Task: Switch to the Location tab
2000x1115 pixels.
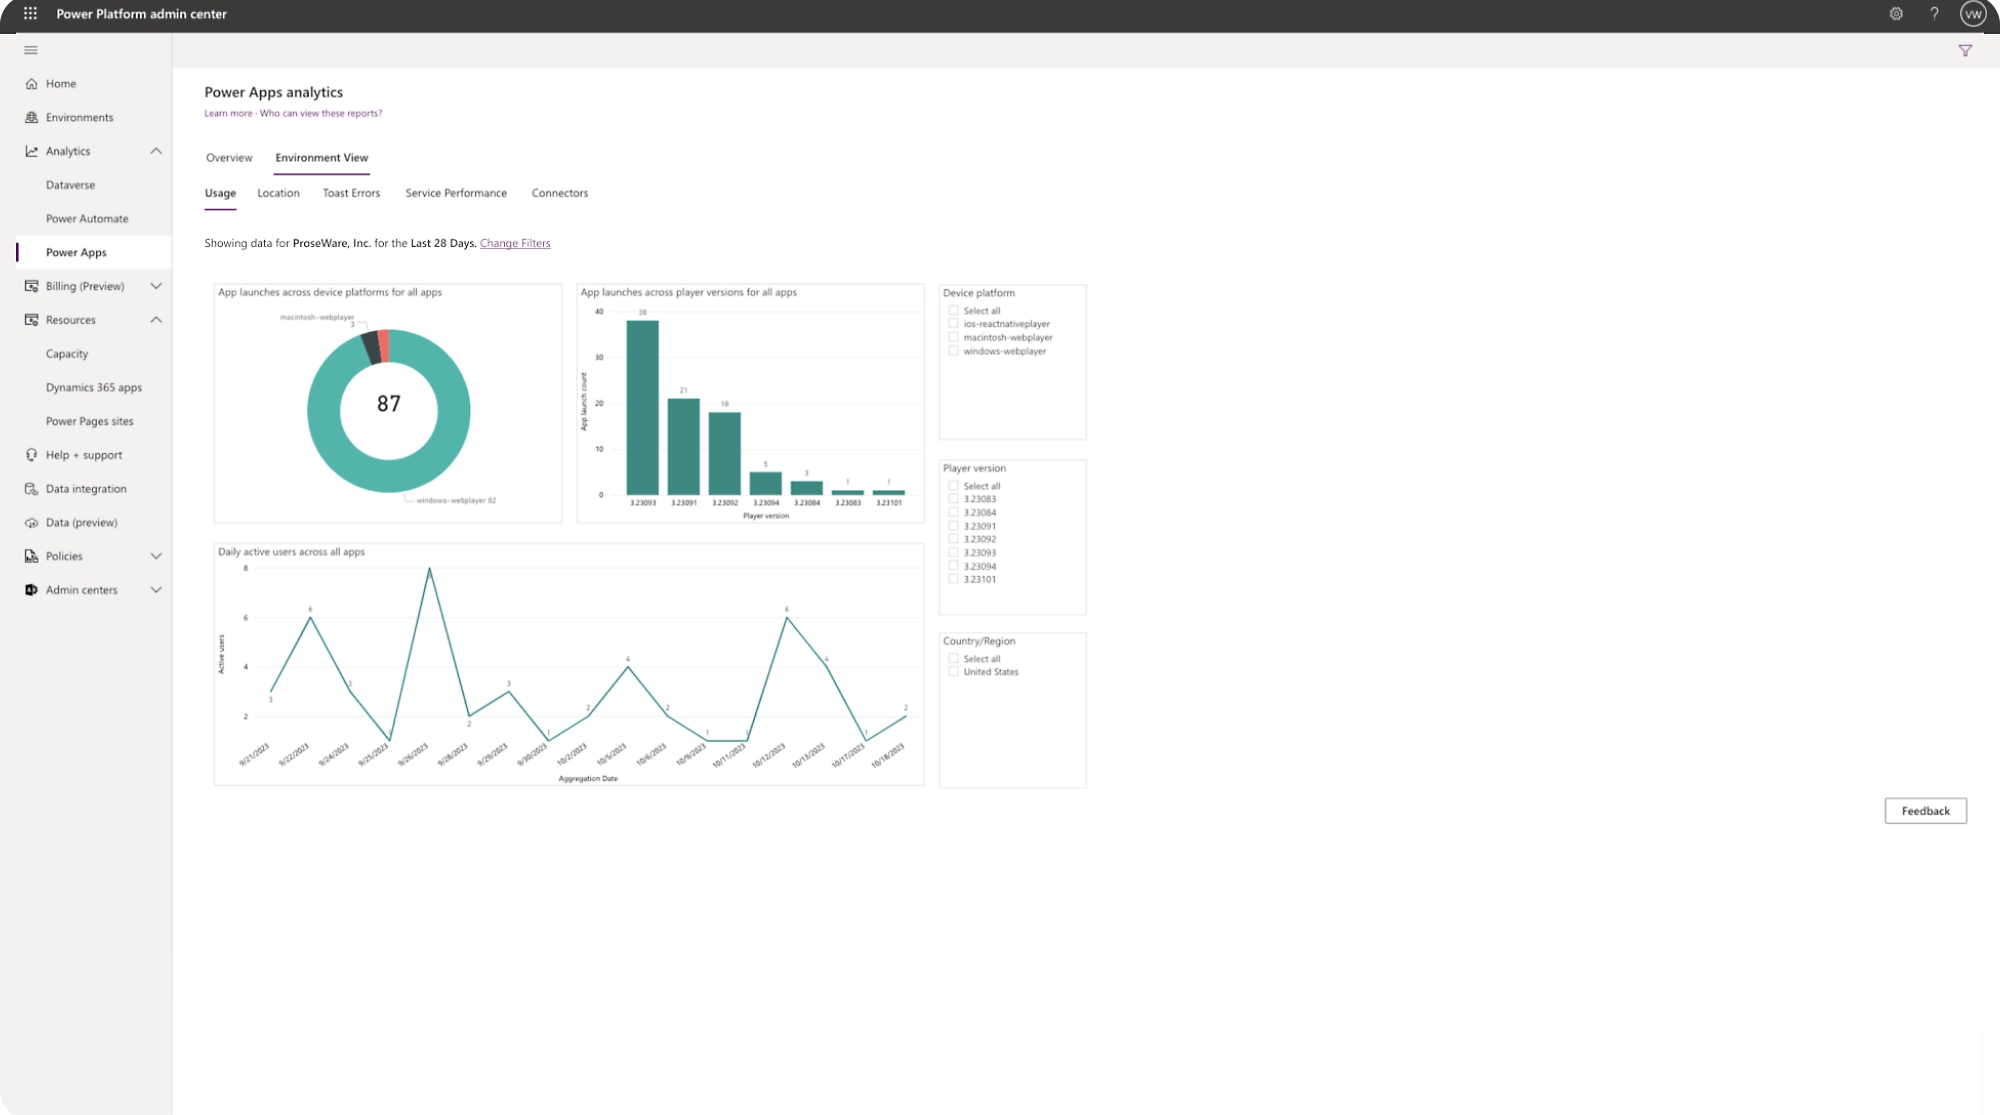Action: [x=277, y=192]
